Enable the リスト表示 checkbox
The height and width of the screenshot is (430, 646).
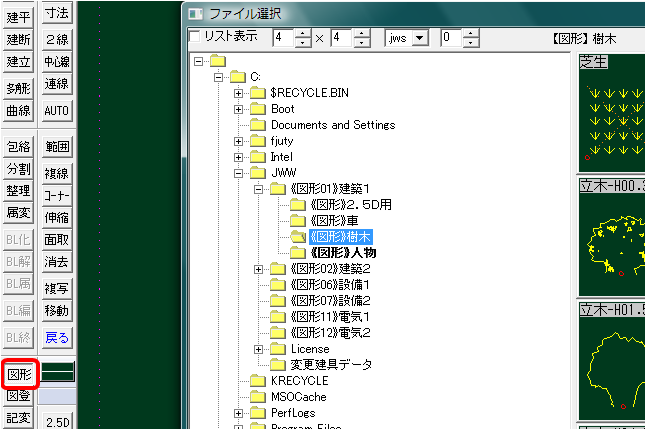pos(195,37)
